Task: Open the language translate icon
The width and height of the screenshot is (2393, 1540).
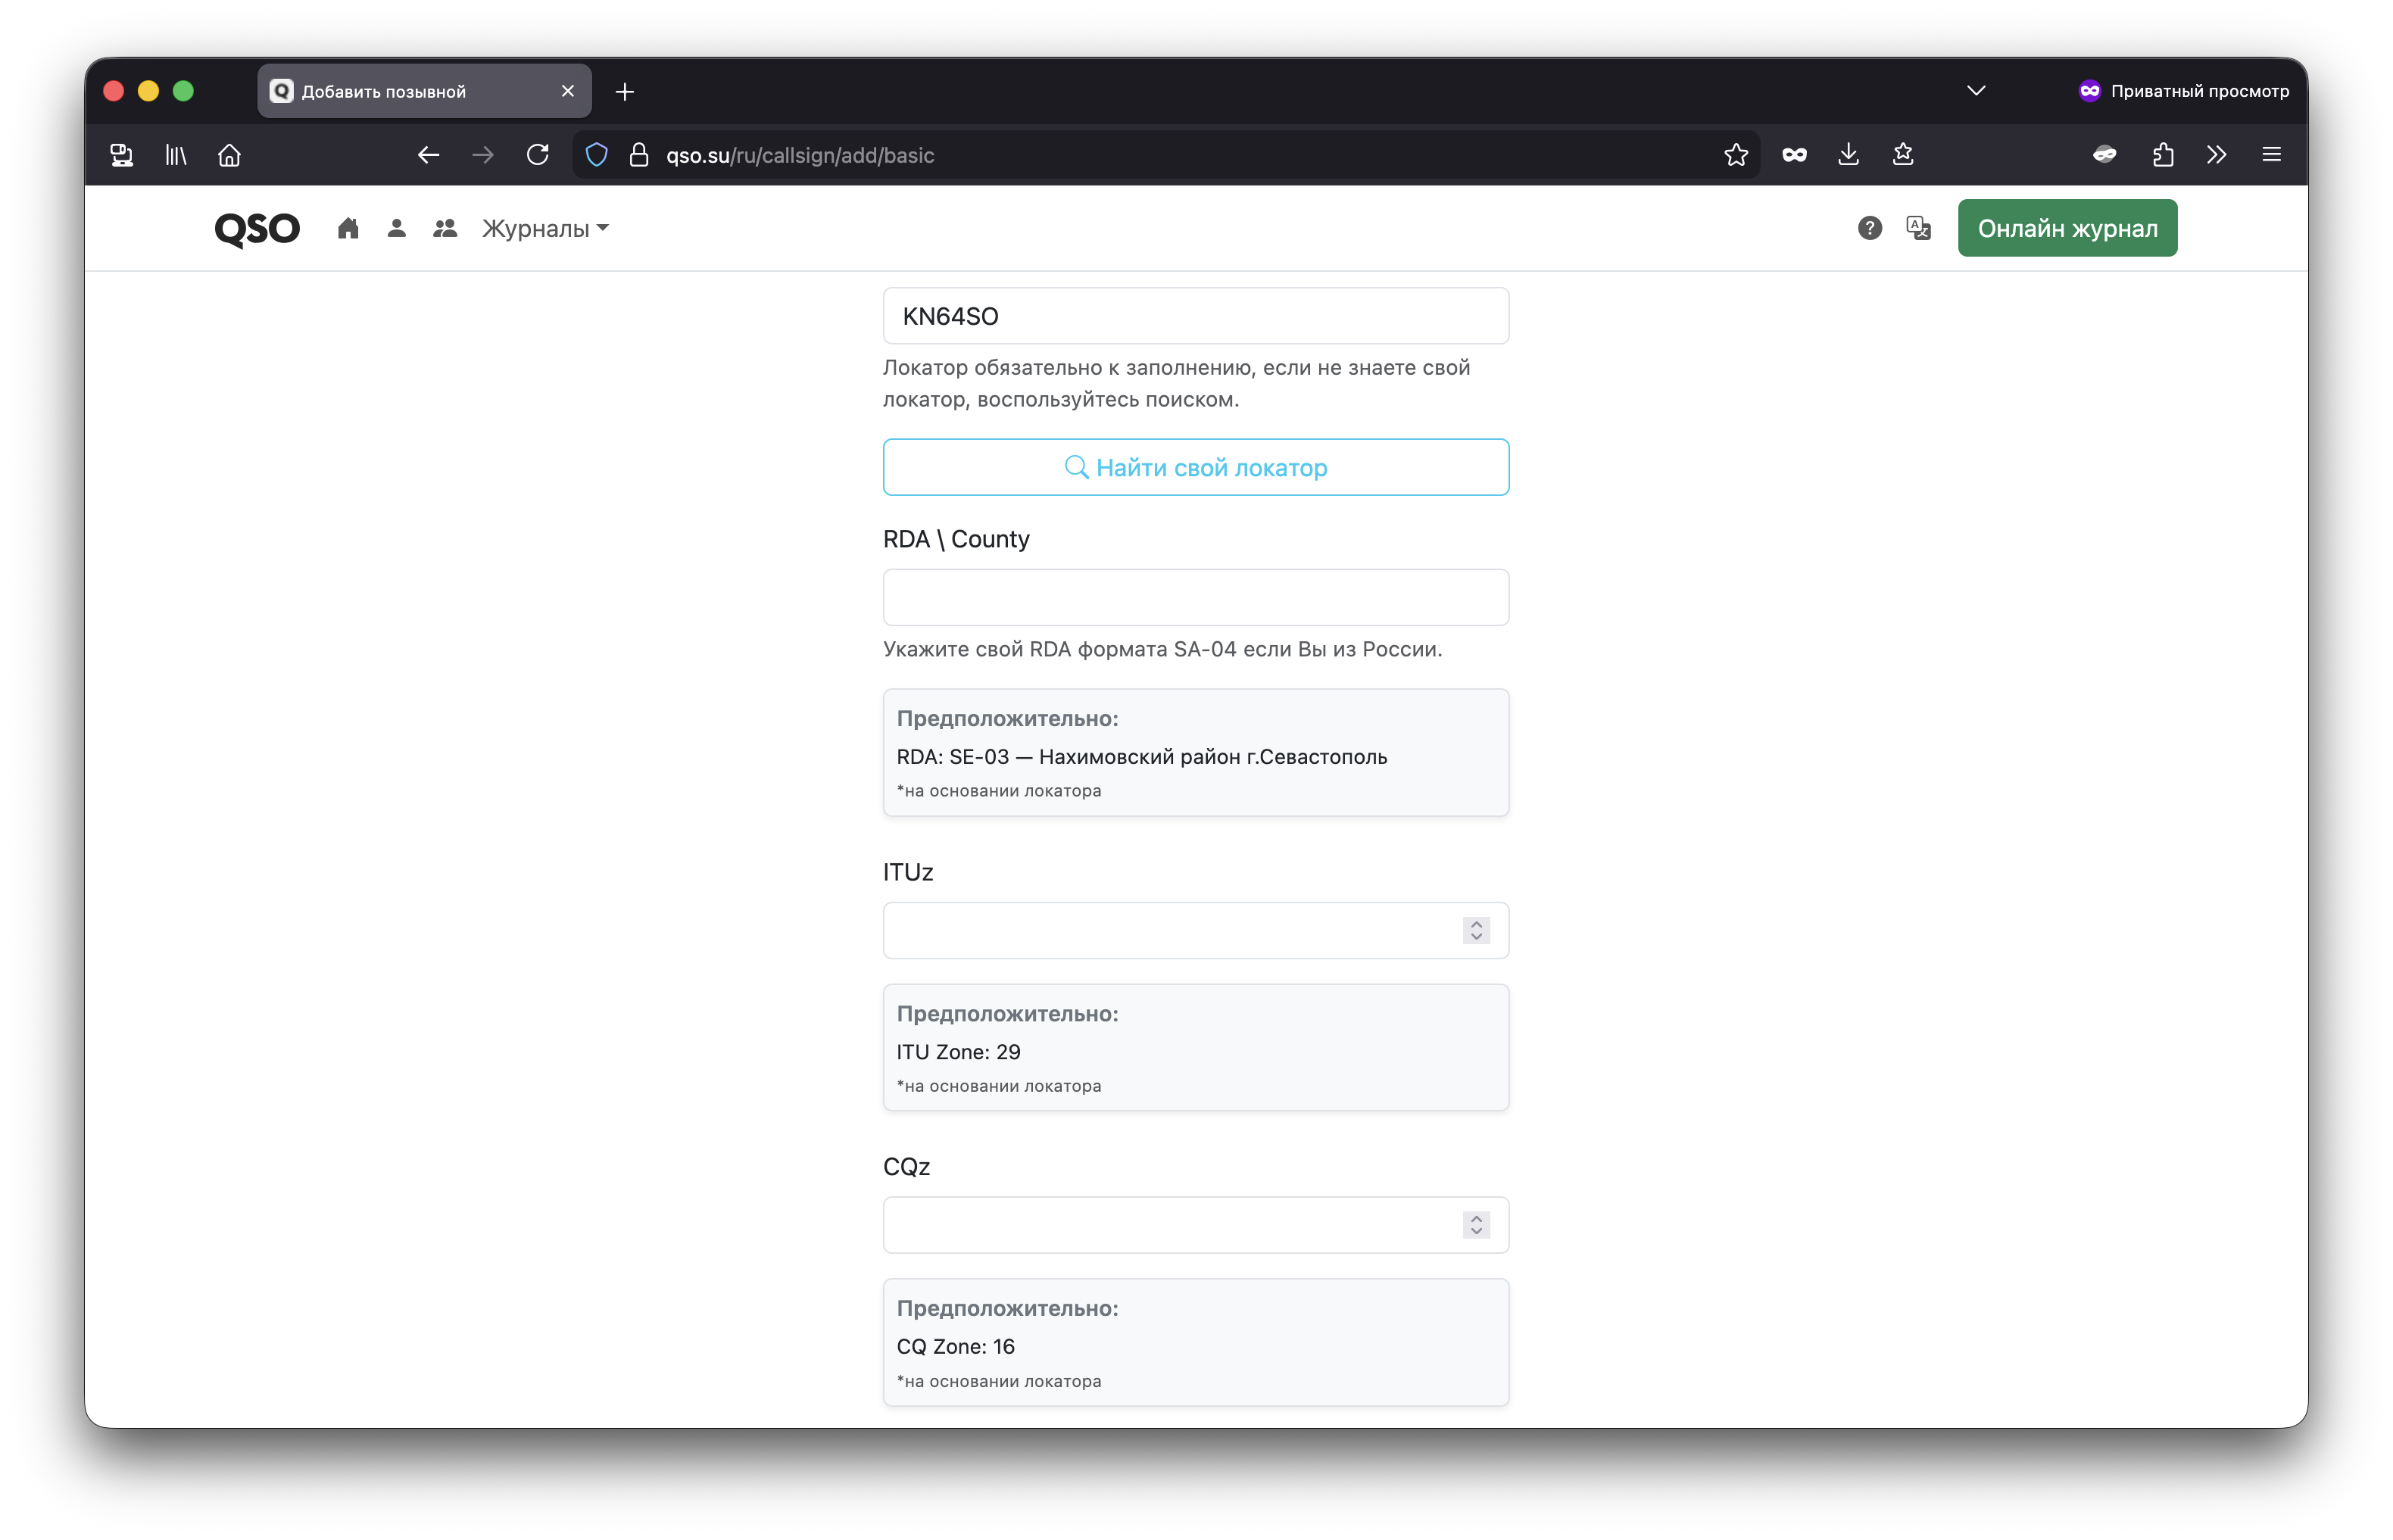Action: 1918,228
